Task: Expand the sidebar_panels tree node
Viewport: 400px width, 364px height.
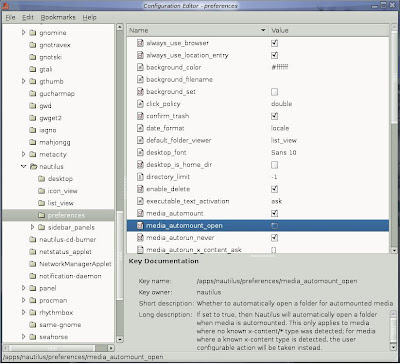Action: coord(32,227)
